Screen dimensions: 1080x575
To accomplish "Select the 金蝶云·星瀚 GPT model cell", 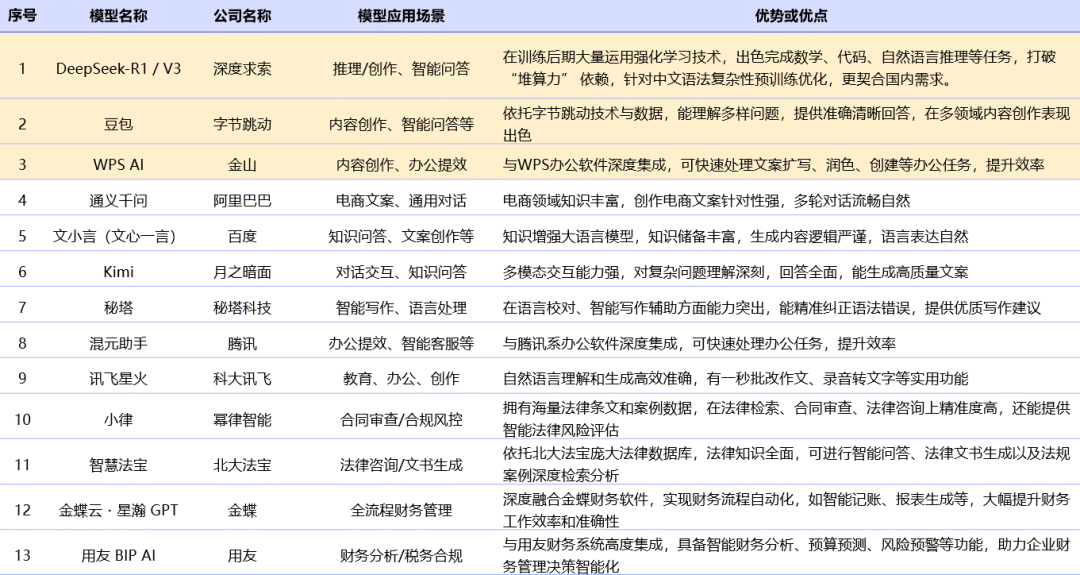I will [x=118, y=510].
